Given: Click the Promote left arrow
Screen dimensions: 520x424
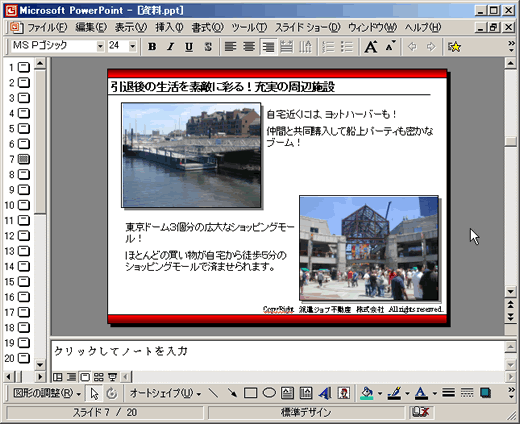Looking at the screenshot, I should point(412,47).
